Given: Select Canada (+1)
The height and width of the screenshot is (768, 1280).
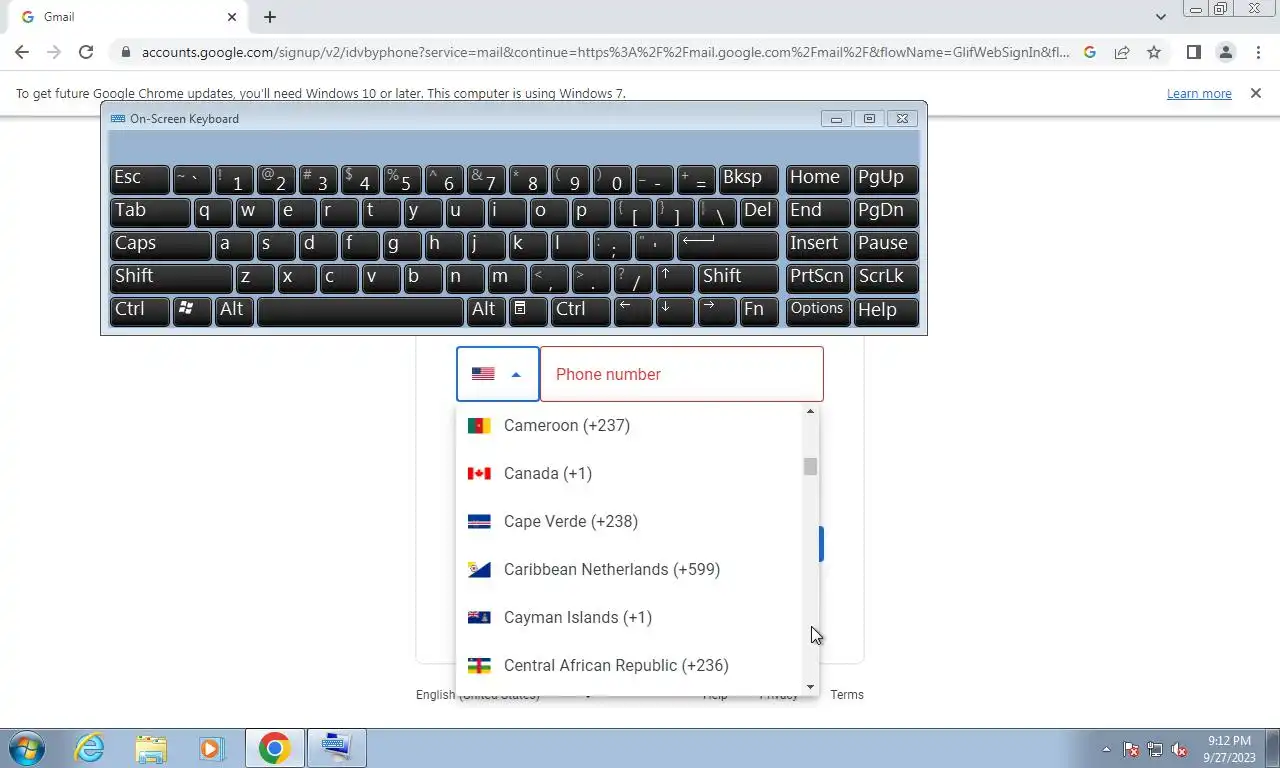Looking at the screenshot, I should click(630, 473).
